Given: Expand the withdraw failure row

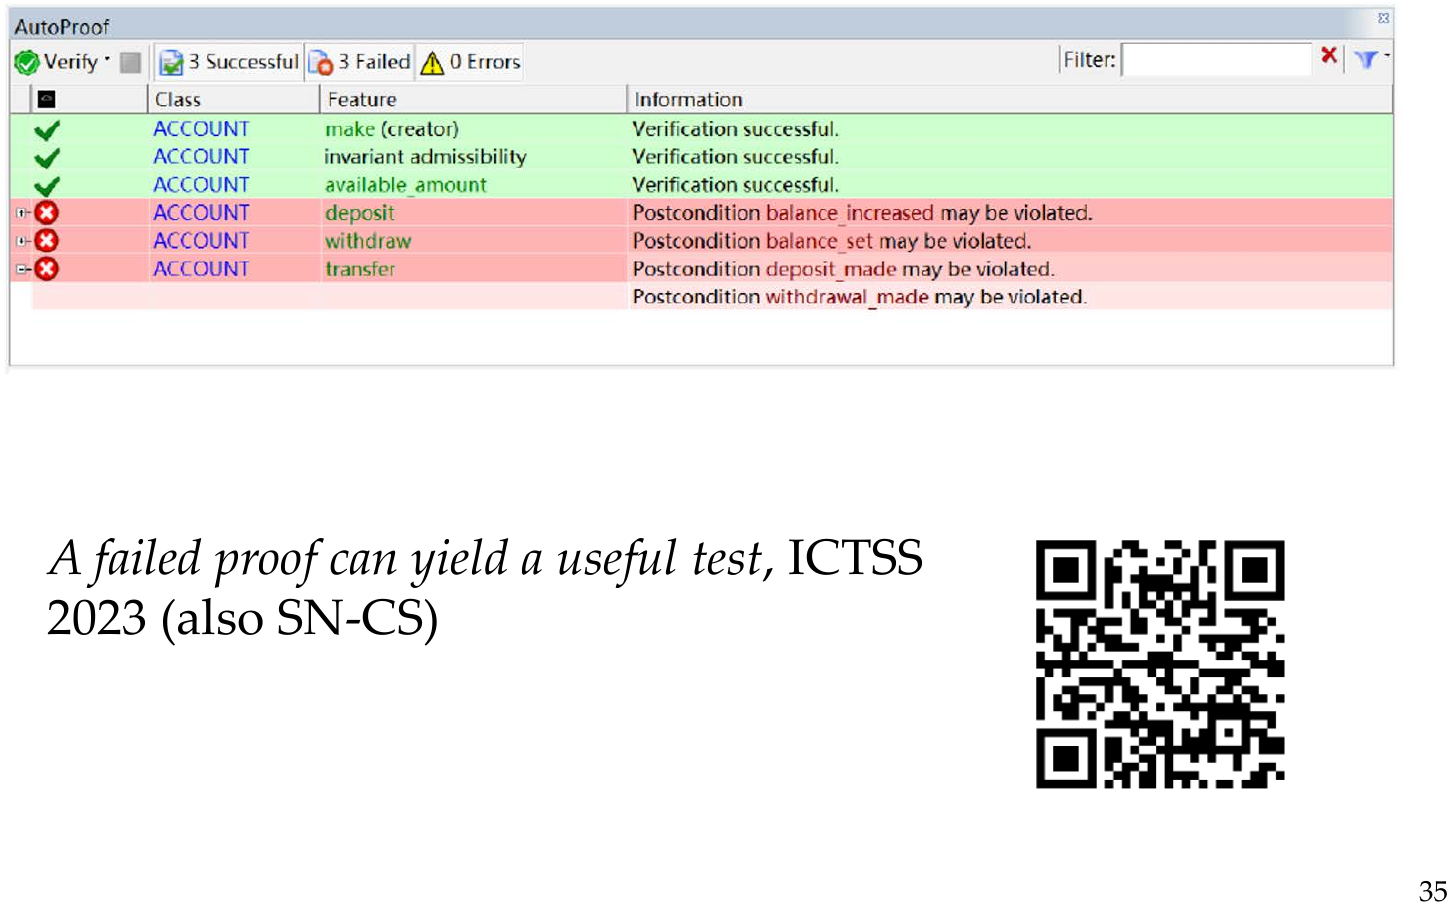Looking at the screenshot, I should [x=21, y=241].
